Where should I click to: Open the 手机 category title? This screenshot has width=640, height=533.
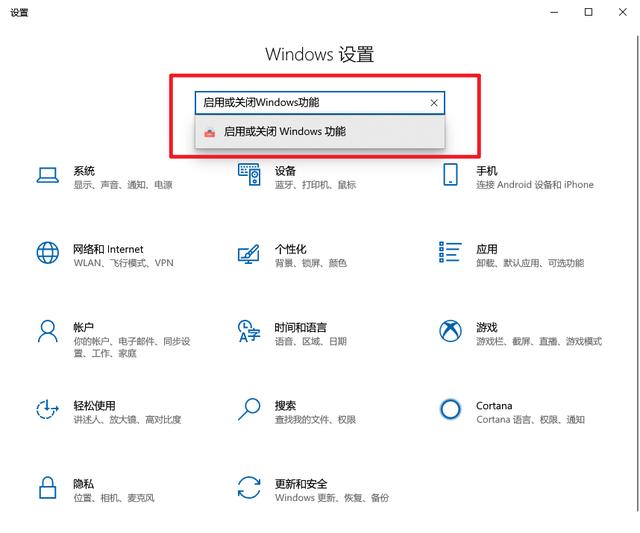point(487,171)
